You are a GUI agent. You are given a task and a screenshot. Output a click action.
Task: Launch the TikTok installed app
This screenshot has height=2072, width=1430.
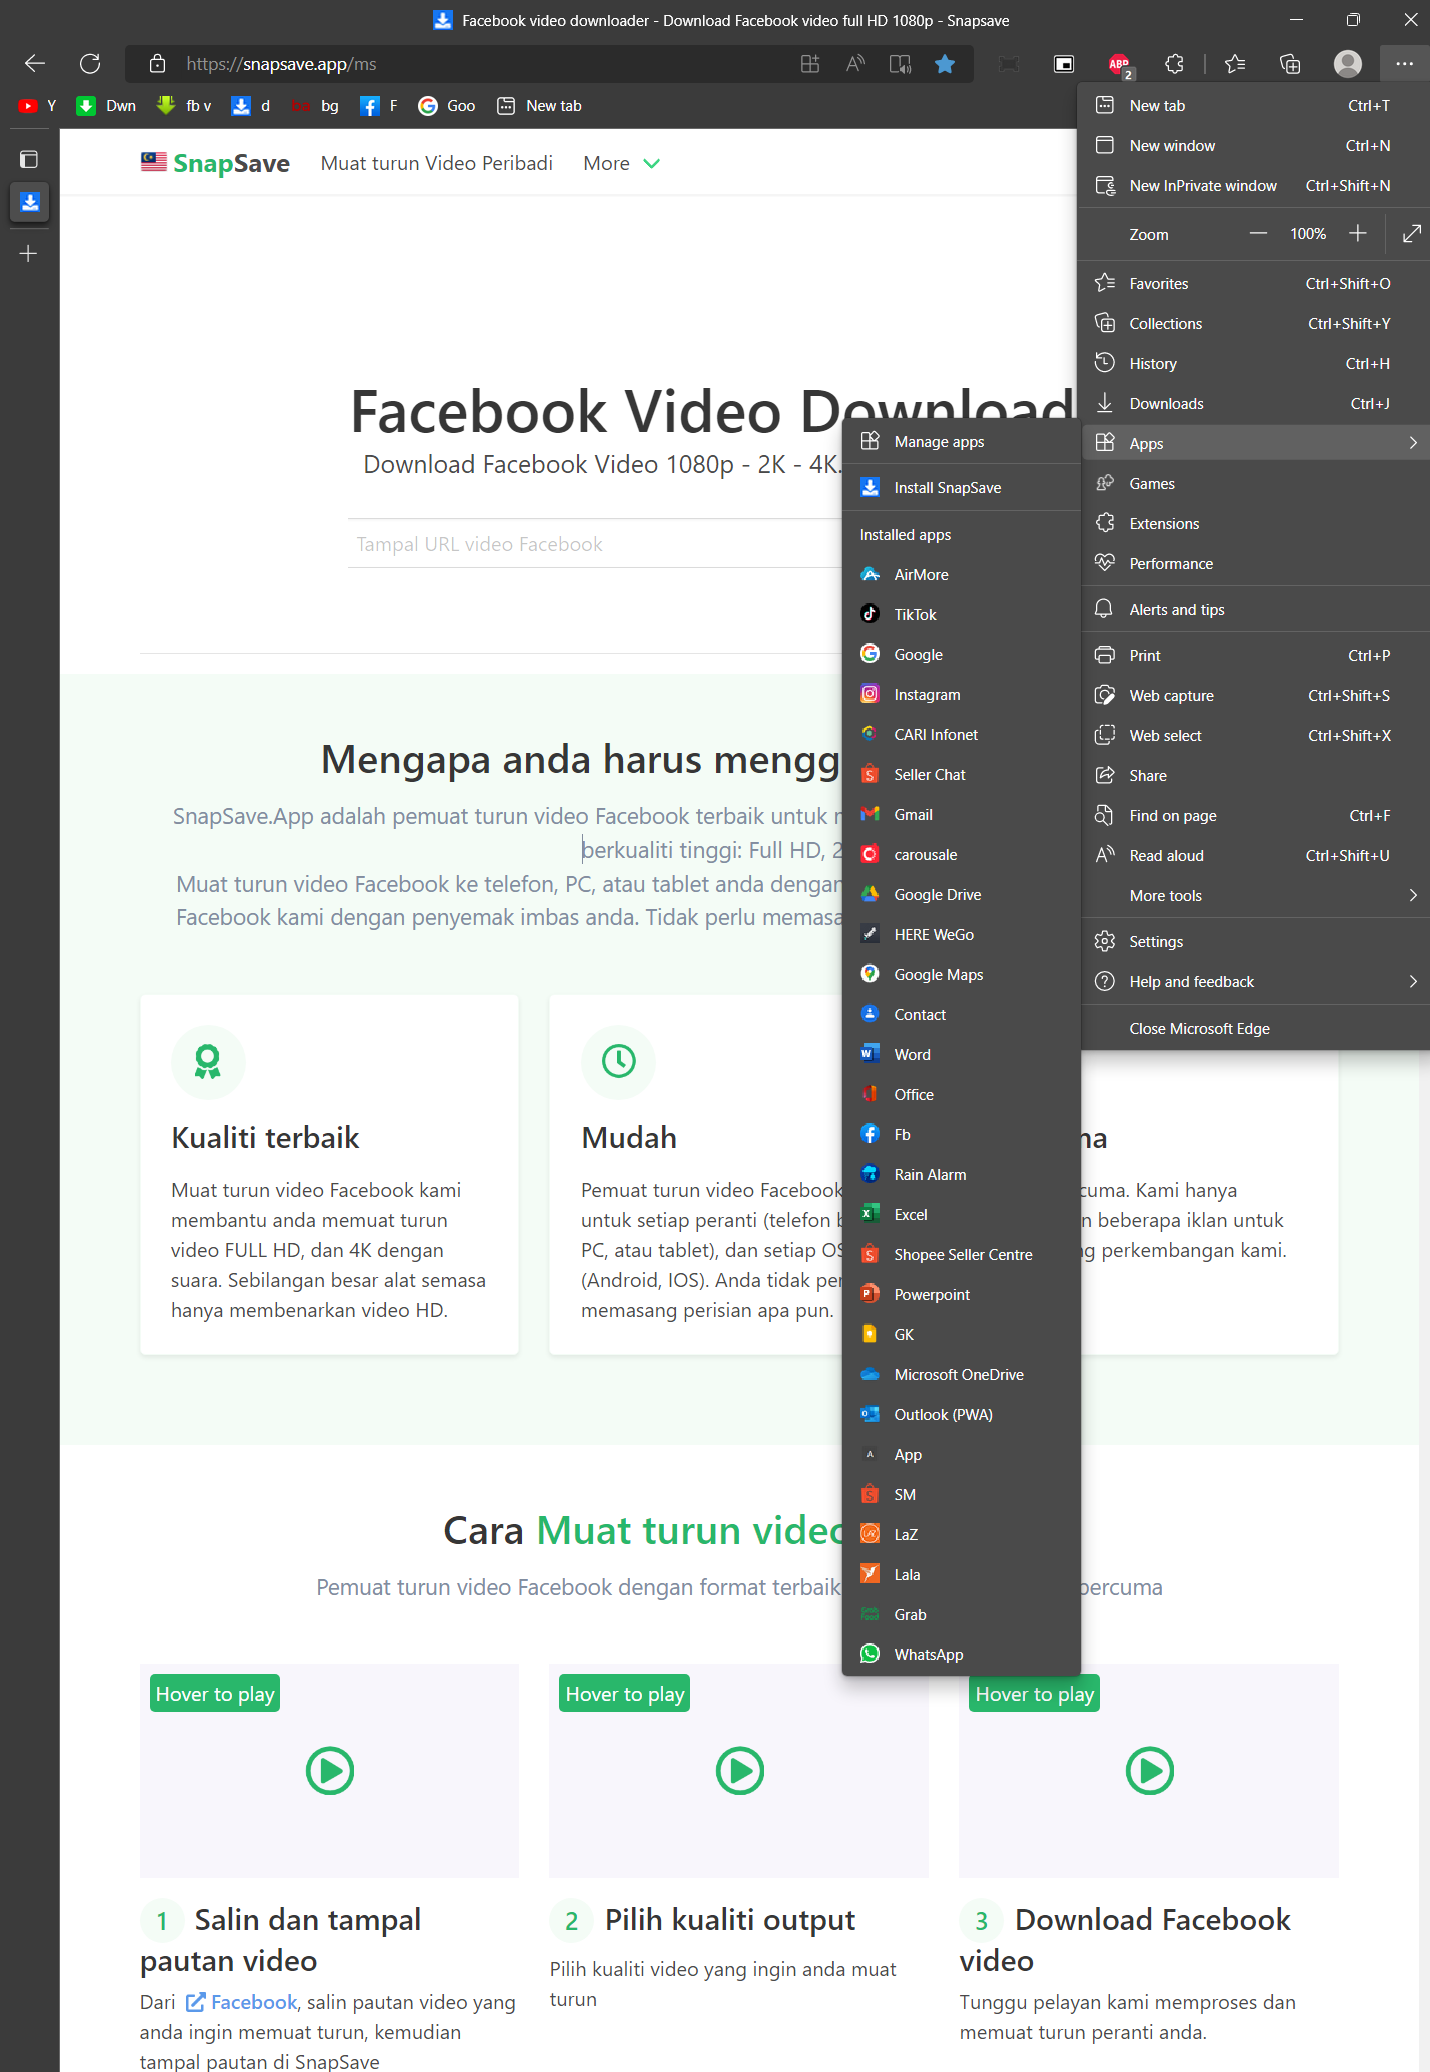[962, 615]
